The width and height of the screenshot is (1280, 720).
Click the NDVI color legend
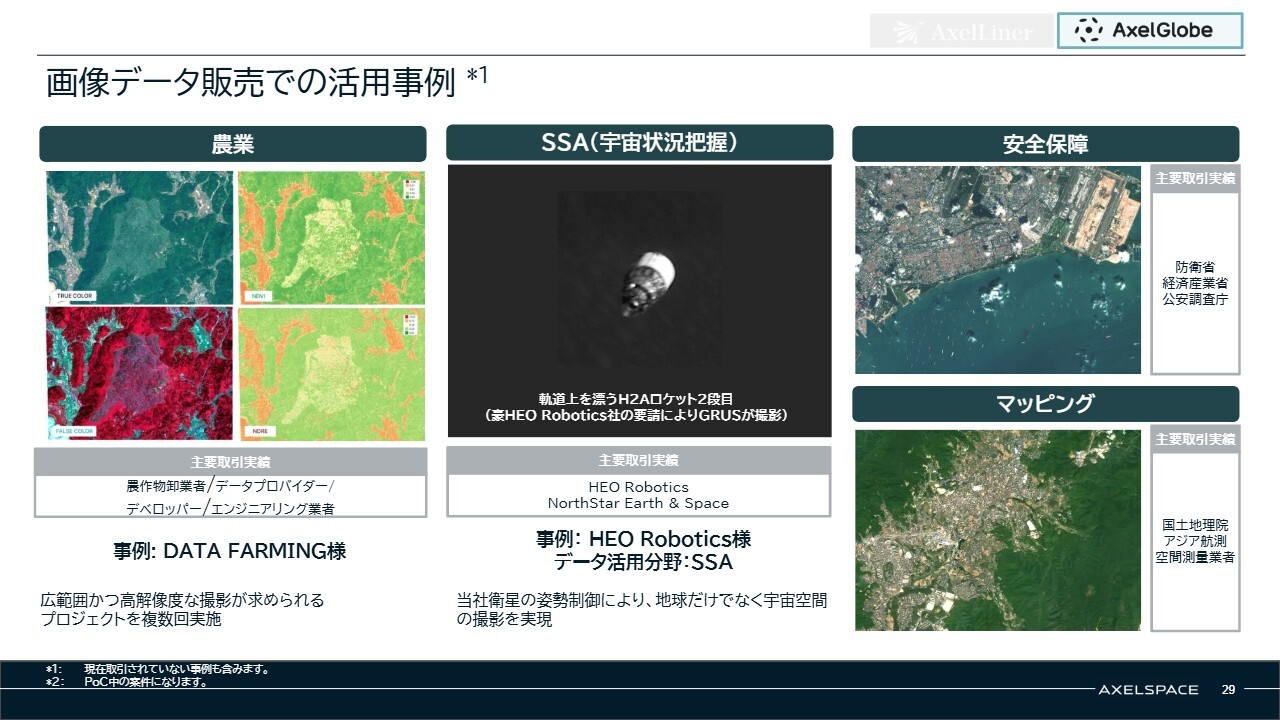[411, 190]
